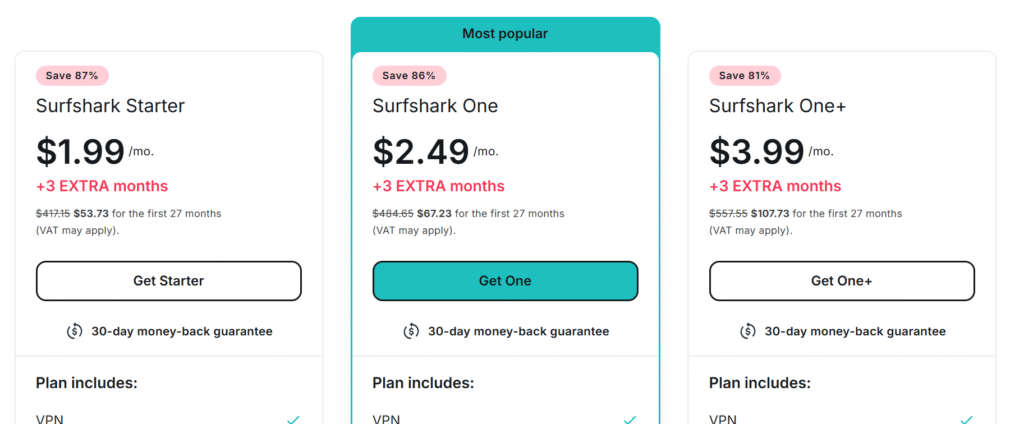Image resolution: width=1024 pixels, height=424 pixels.
Task: Click the Surfshark One+ plan title
Action: 778,106
